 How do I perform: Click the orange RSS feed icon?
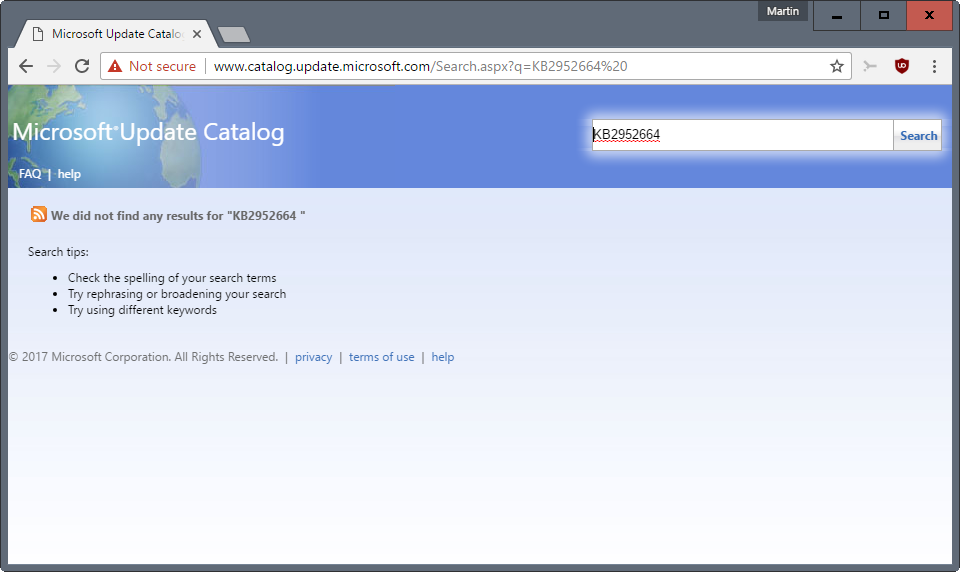[x=39, y=214]
